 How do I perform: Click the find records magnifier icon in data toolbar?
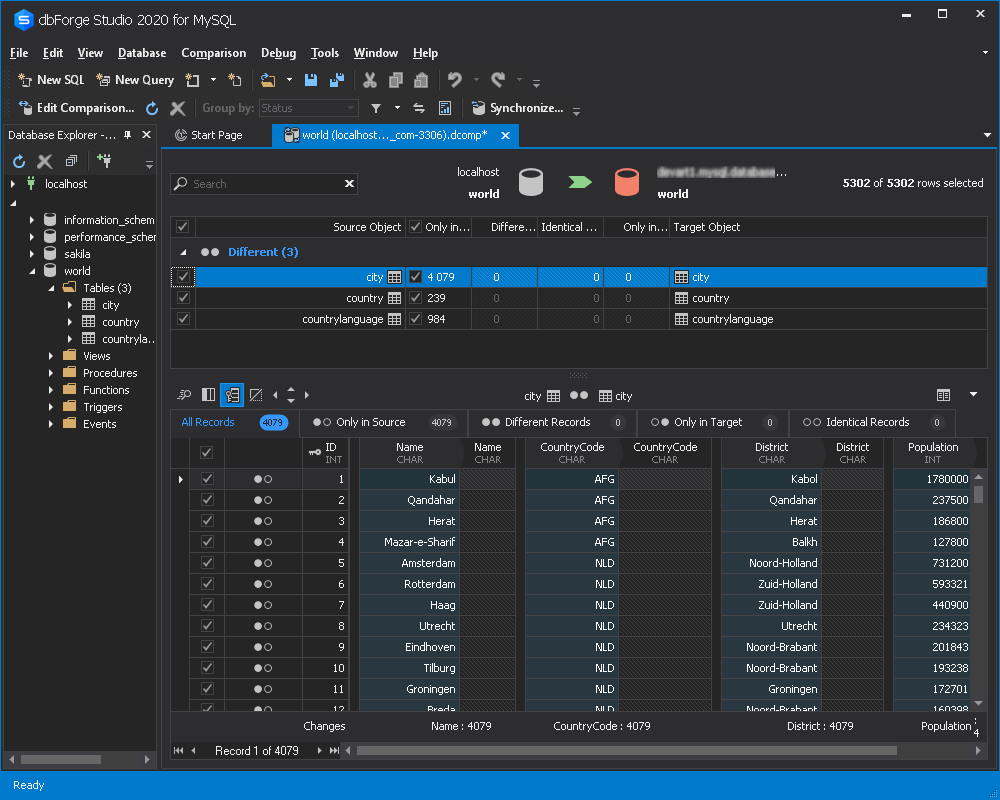(x=184, y=396)
